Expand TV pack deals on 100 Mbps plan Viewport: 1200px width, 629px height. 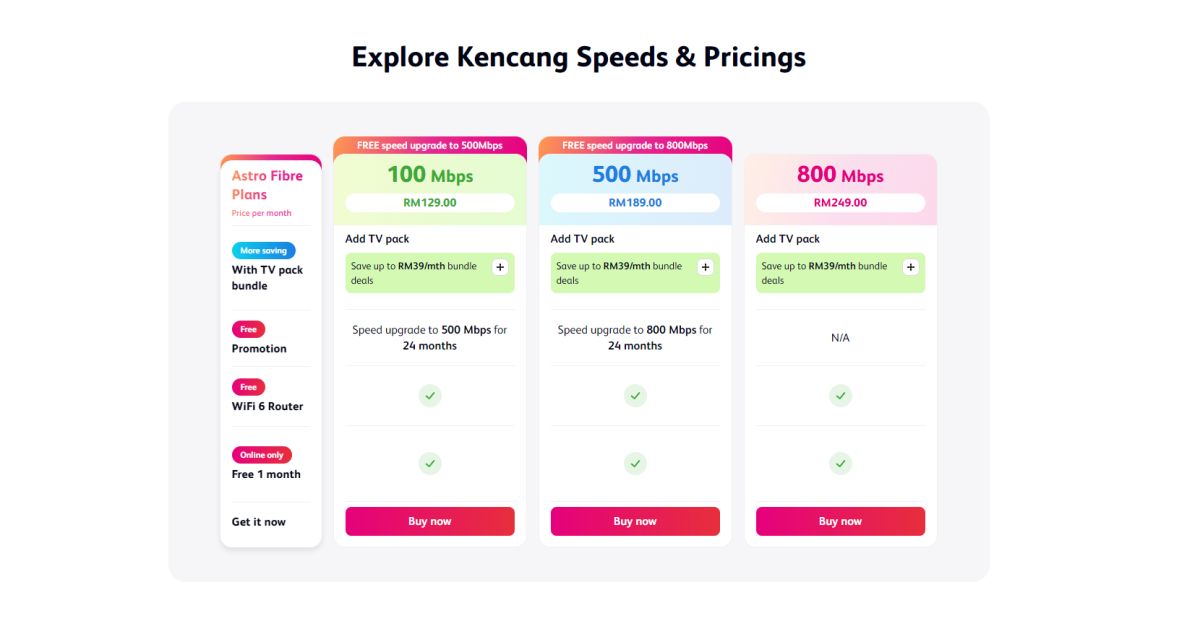click(500, 267)
